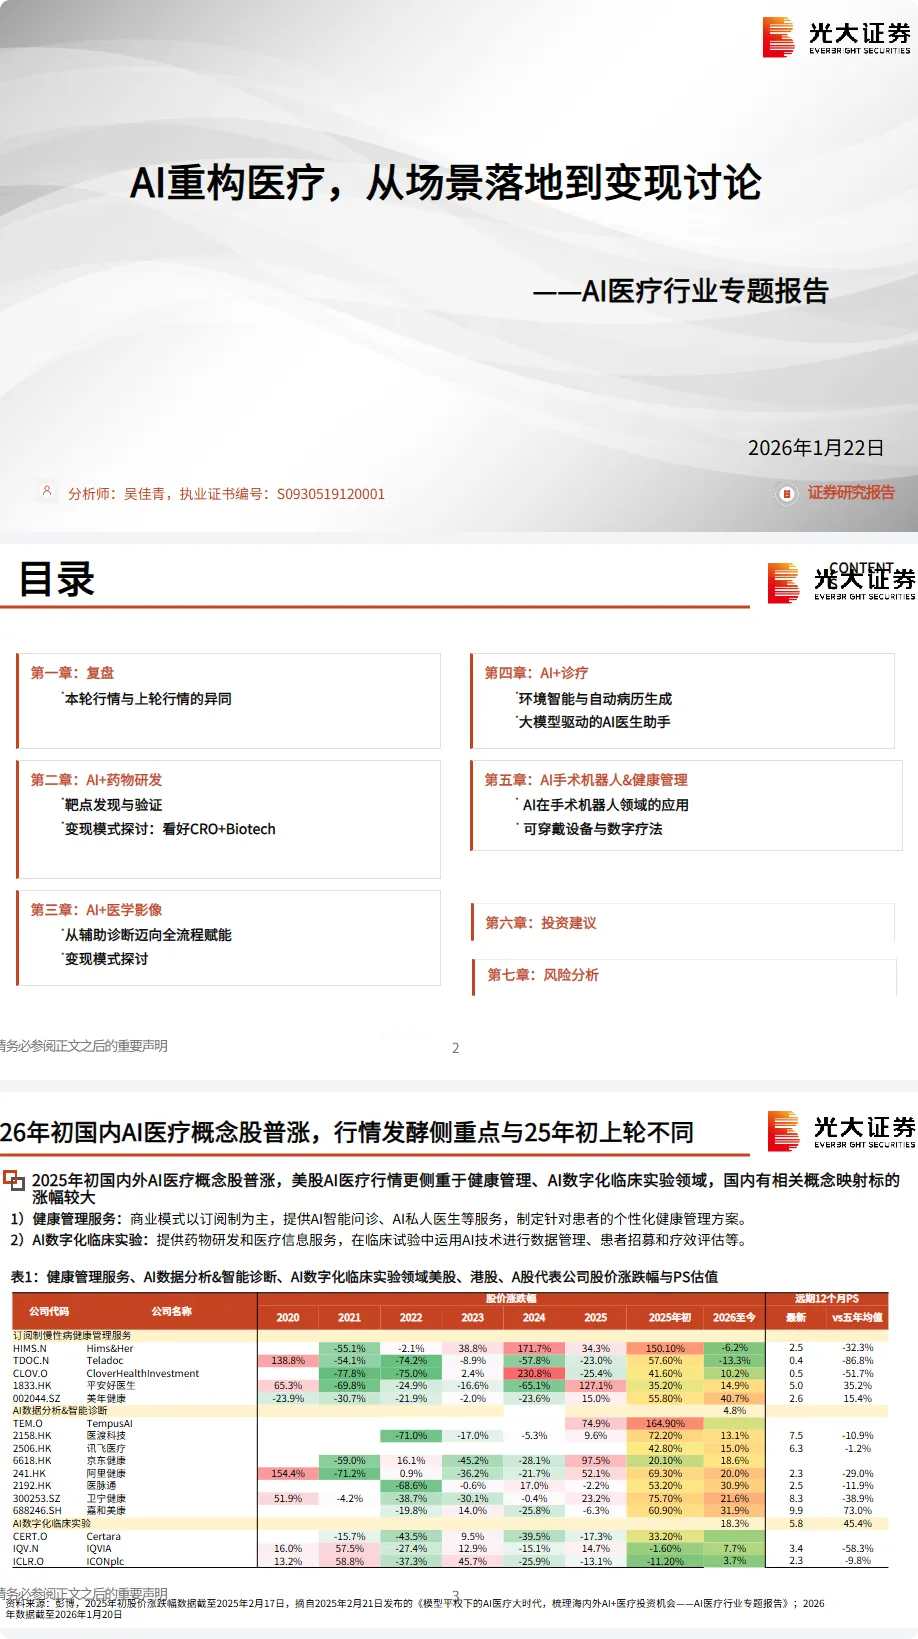The height and width of the screenshot is (1639, 918).
Task: Open chapter 第一章：复盘
Action: tap(72, 673)
